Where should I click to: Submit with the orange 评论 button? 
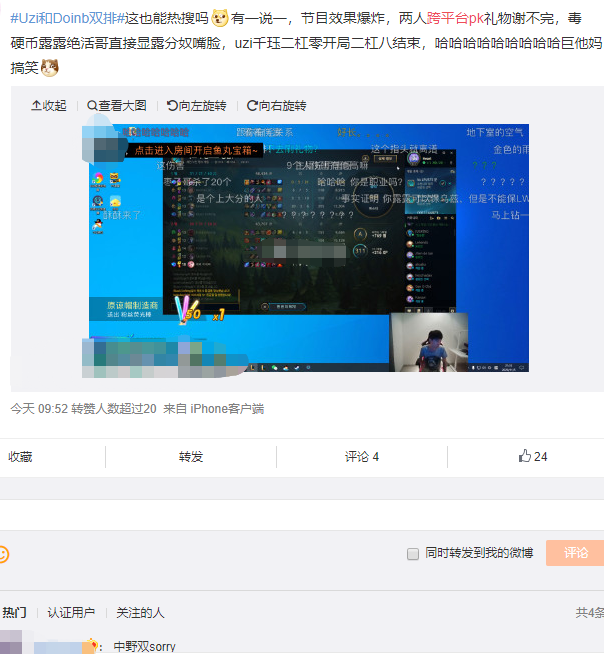click(x=575, y=553)
